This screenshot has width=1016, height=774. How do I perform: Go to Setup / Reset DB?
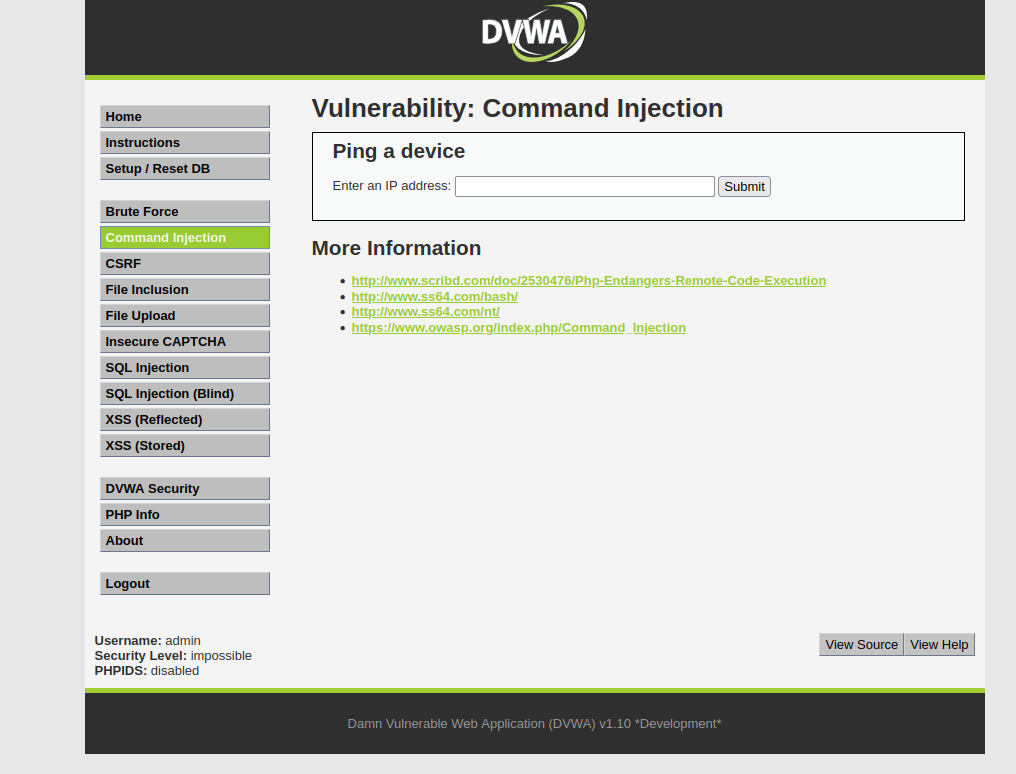pos(185,168)
